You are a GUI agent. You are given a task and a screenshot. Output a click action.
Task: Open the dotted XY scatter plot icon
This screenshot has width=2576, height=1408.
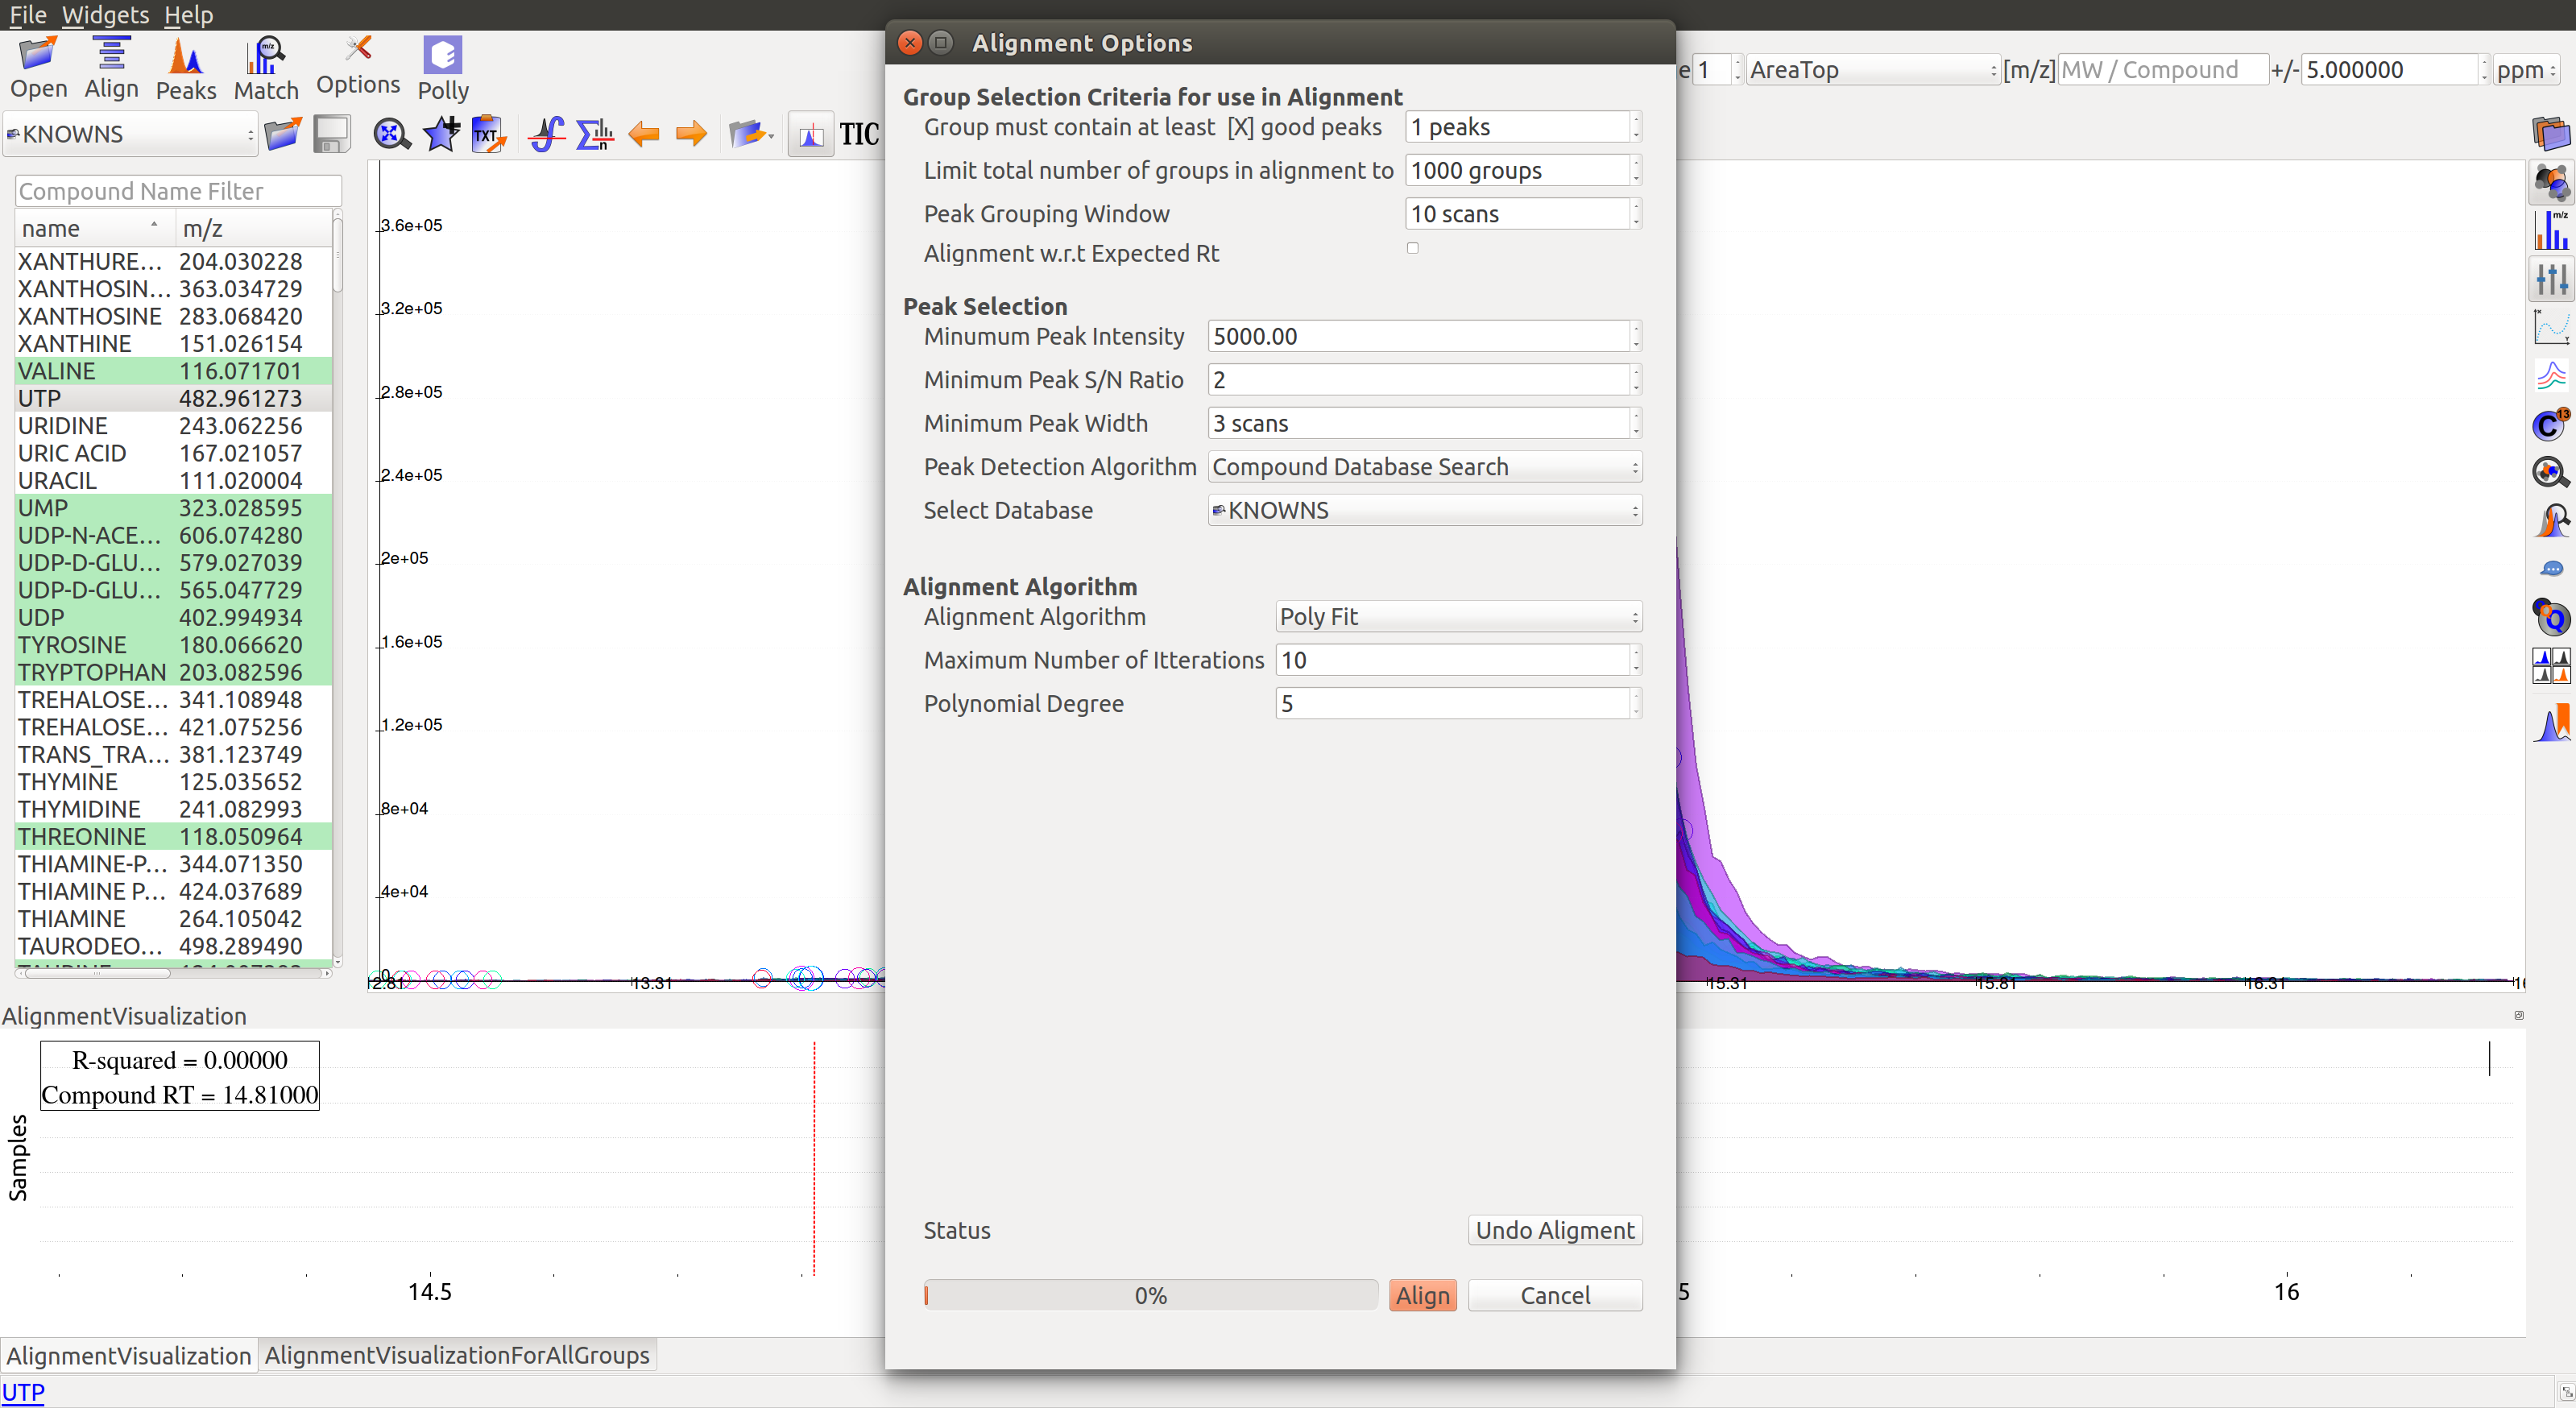(x=2551, y=327)
